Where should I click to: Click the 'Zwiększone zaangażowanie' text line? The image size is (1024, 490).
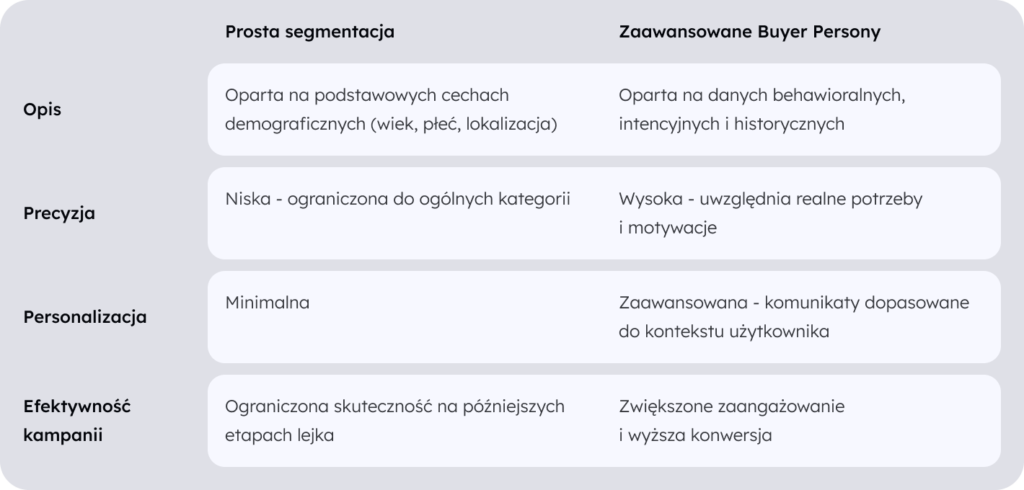732,406
